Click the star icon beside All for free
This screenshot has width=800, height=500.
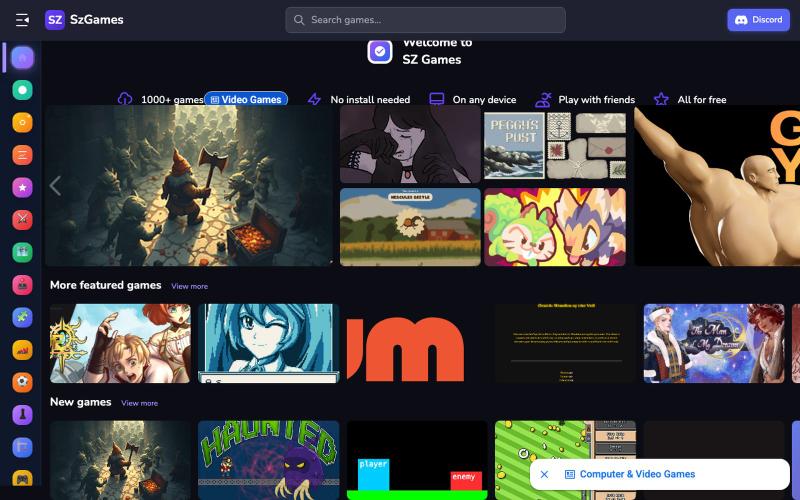tap(661, 99)
